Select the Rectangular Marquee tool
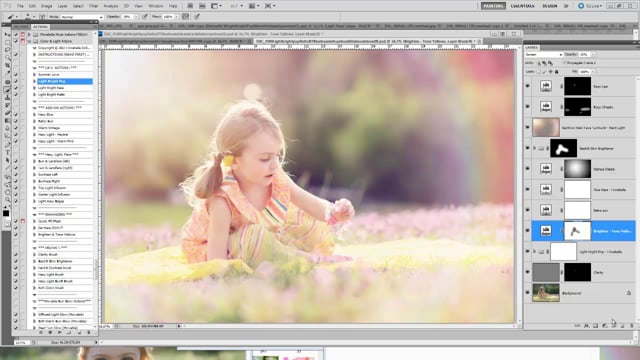This screenshot has width=640, height=360. [7, 42]
